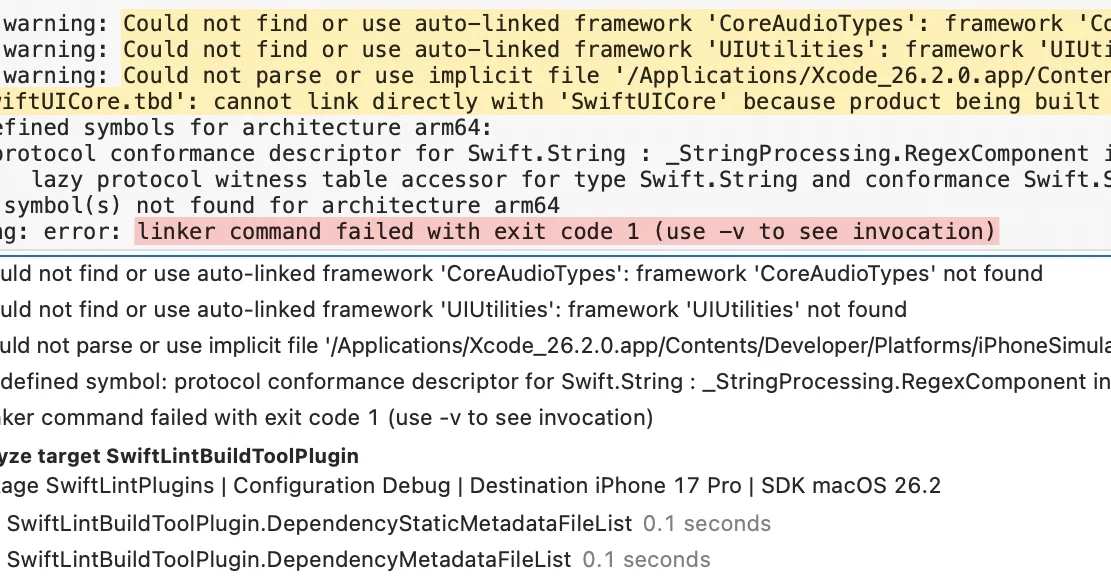The height and width of the screenshot is (581, 1111).
Task: Click the bold 'target SwiftLintBuildToolPlugin' header
Action: coord(180,456)
